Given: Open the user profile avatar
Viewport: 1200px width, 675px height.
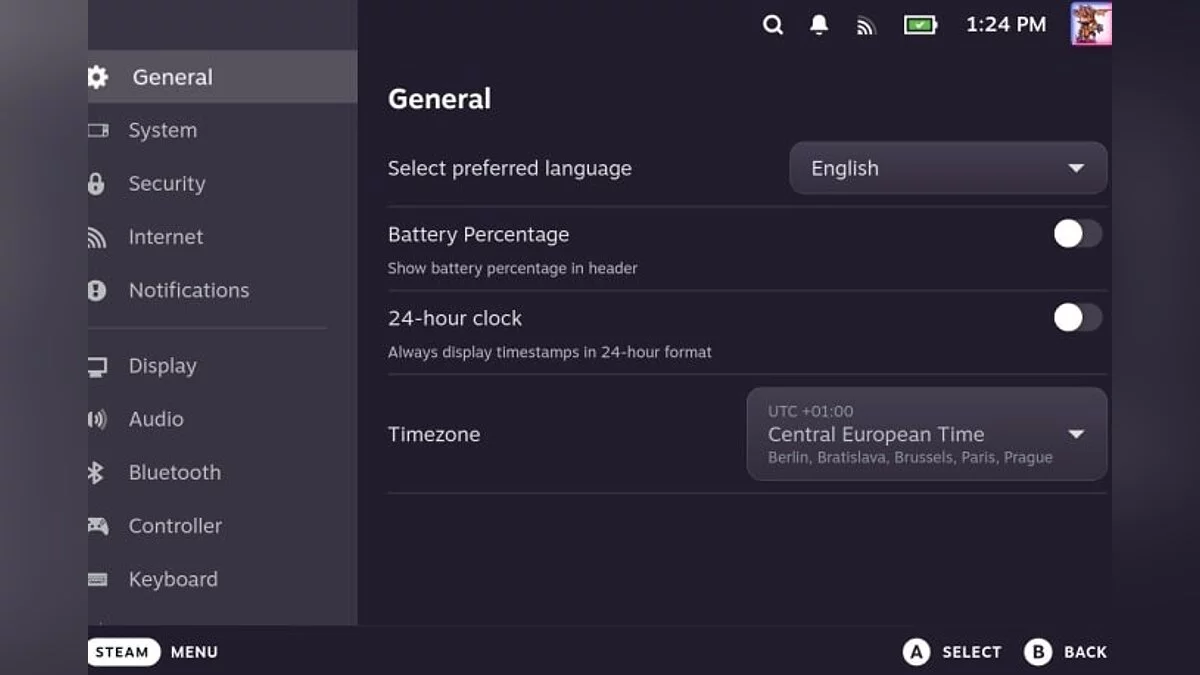Looking at the screenshot, I should tap(1091, 24).
